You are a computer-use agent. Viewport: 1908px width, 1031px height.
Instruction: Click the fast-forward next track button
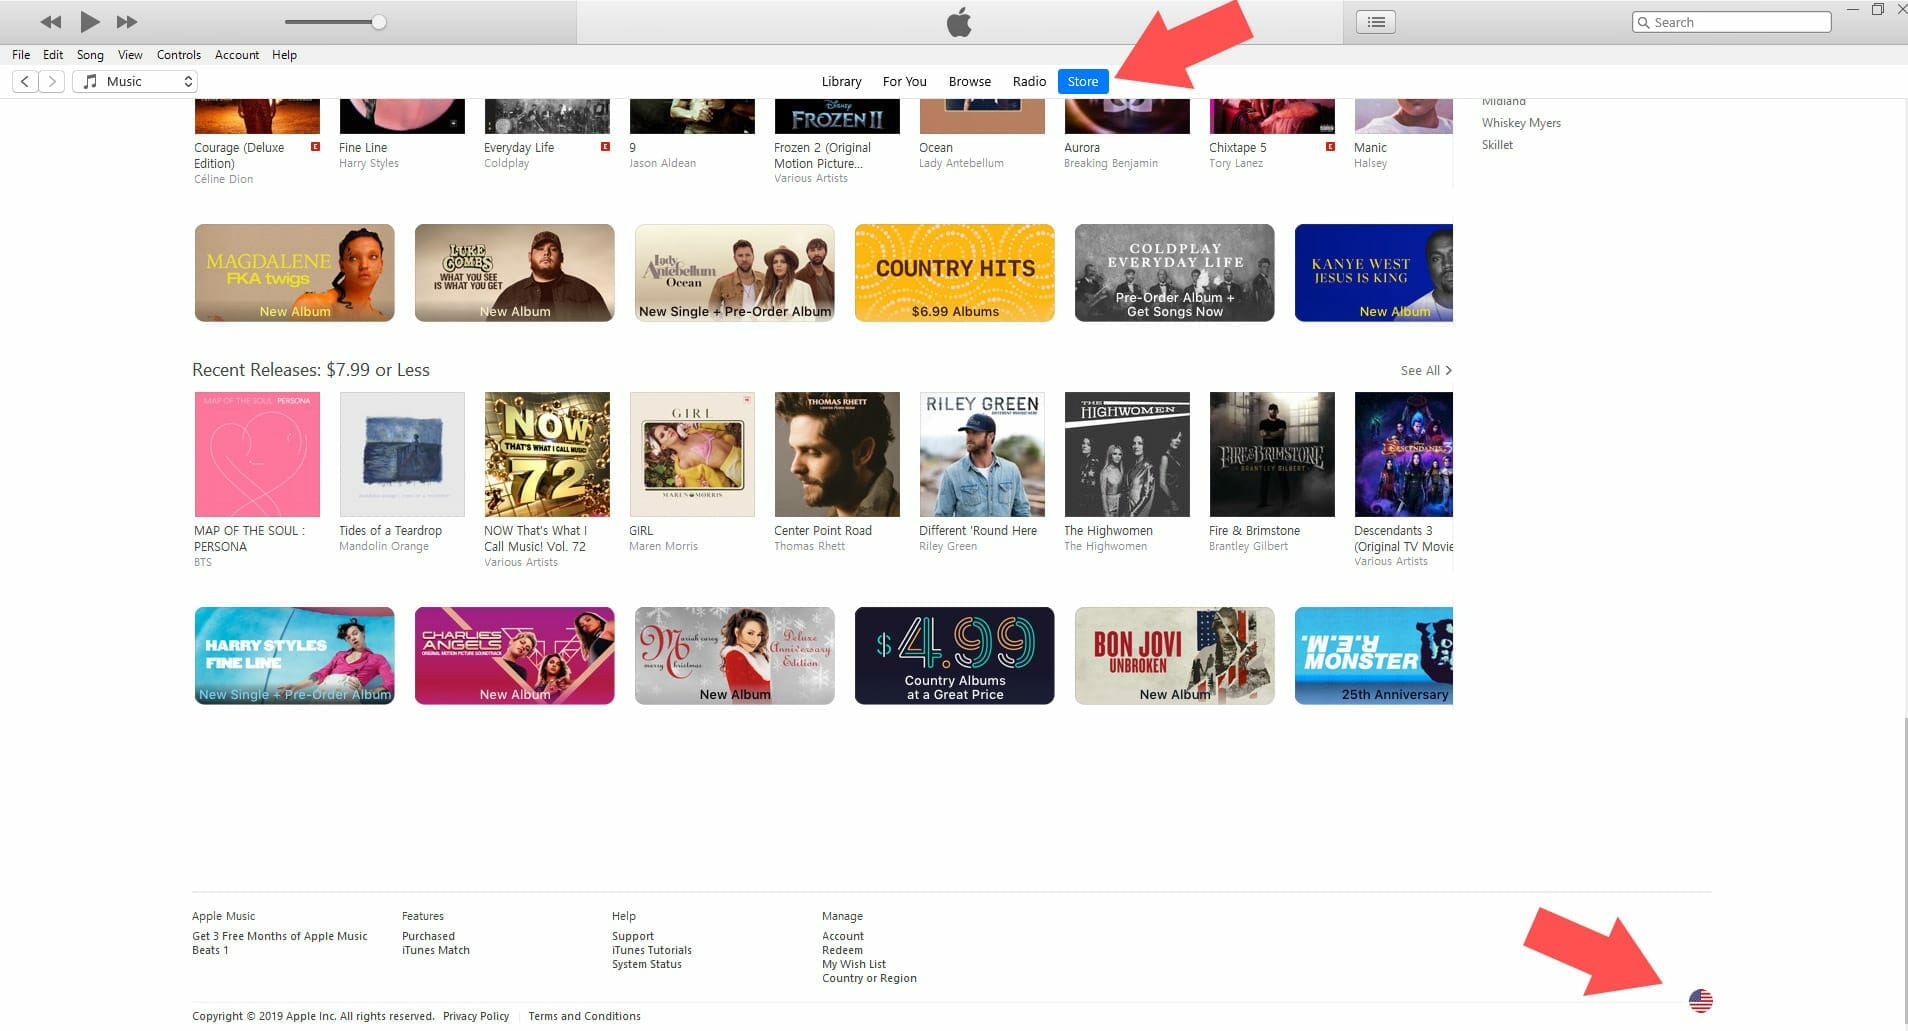[127, 22]
